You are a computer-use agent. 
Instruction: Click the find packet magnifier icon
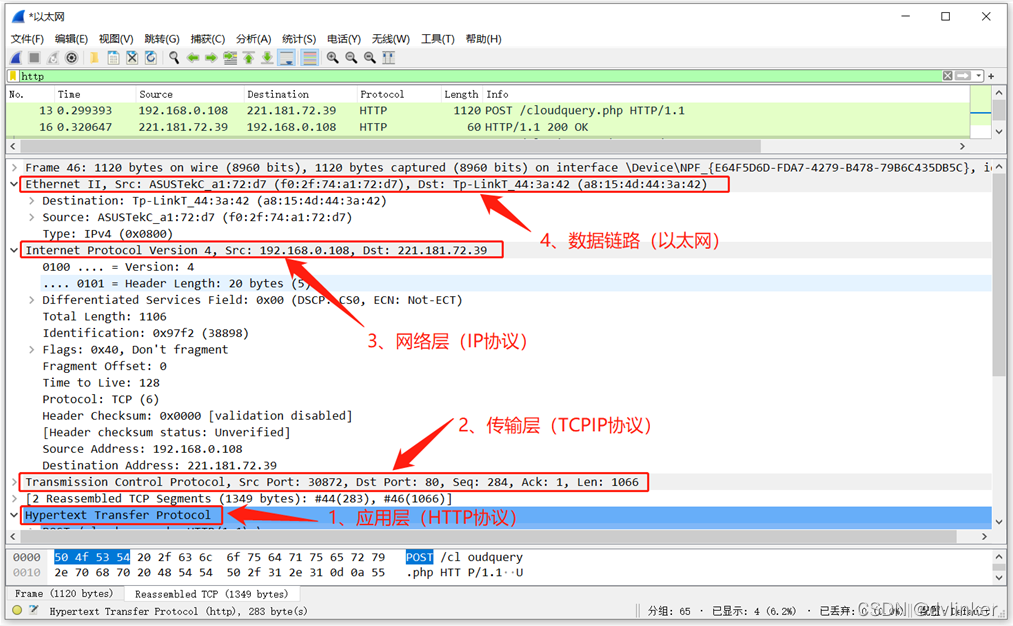pyautogui.click(x=174, y=58)
